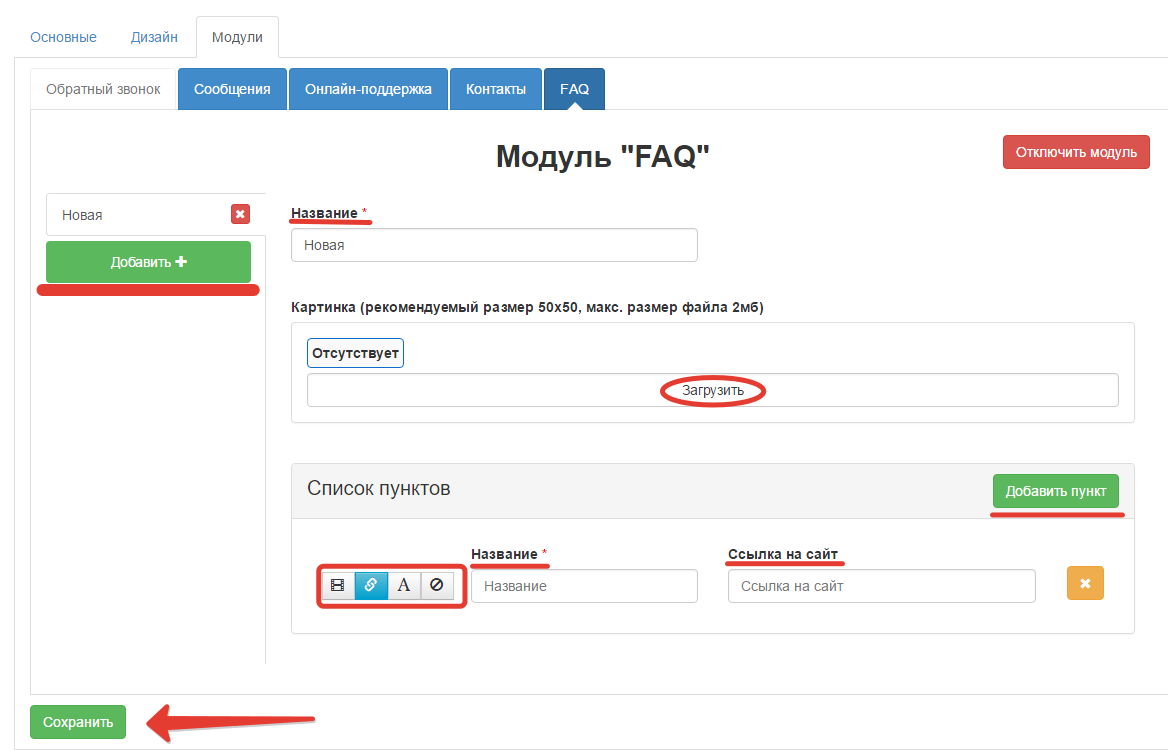1168x750 pixels.
Task: Click the green 'Добавить +' button
Action: [148, 261]
